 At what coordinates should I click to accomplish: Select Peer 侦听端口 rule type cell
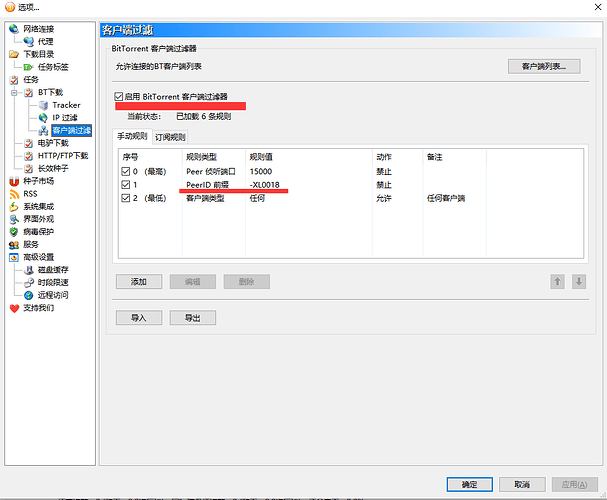(x=211, y=171)
